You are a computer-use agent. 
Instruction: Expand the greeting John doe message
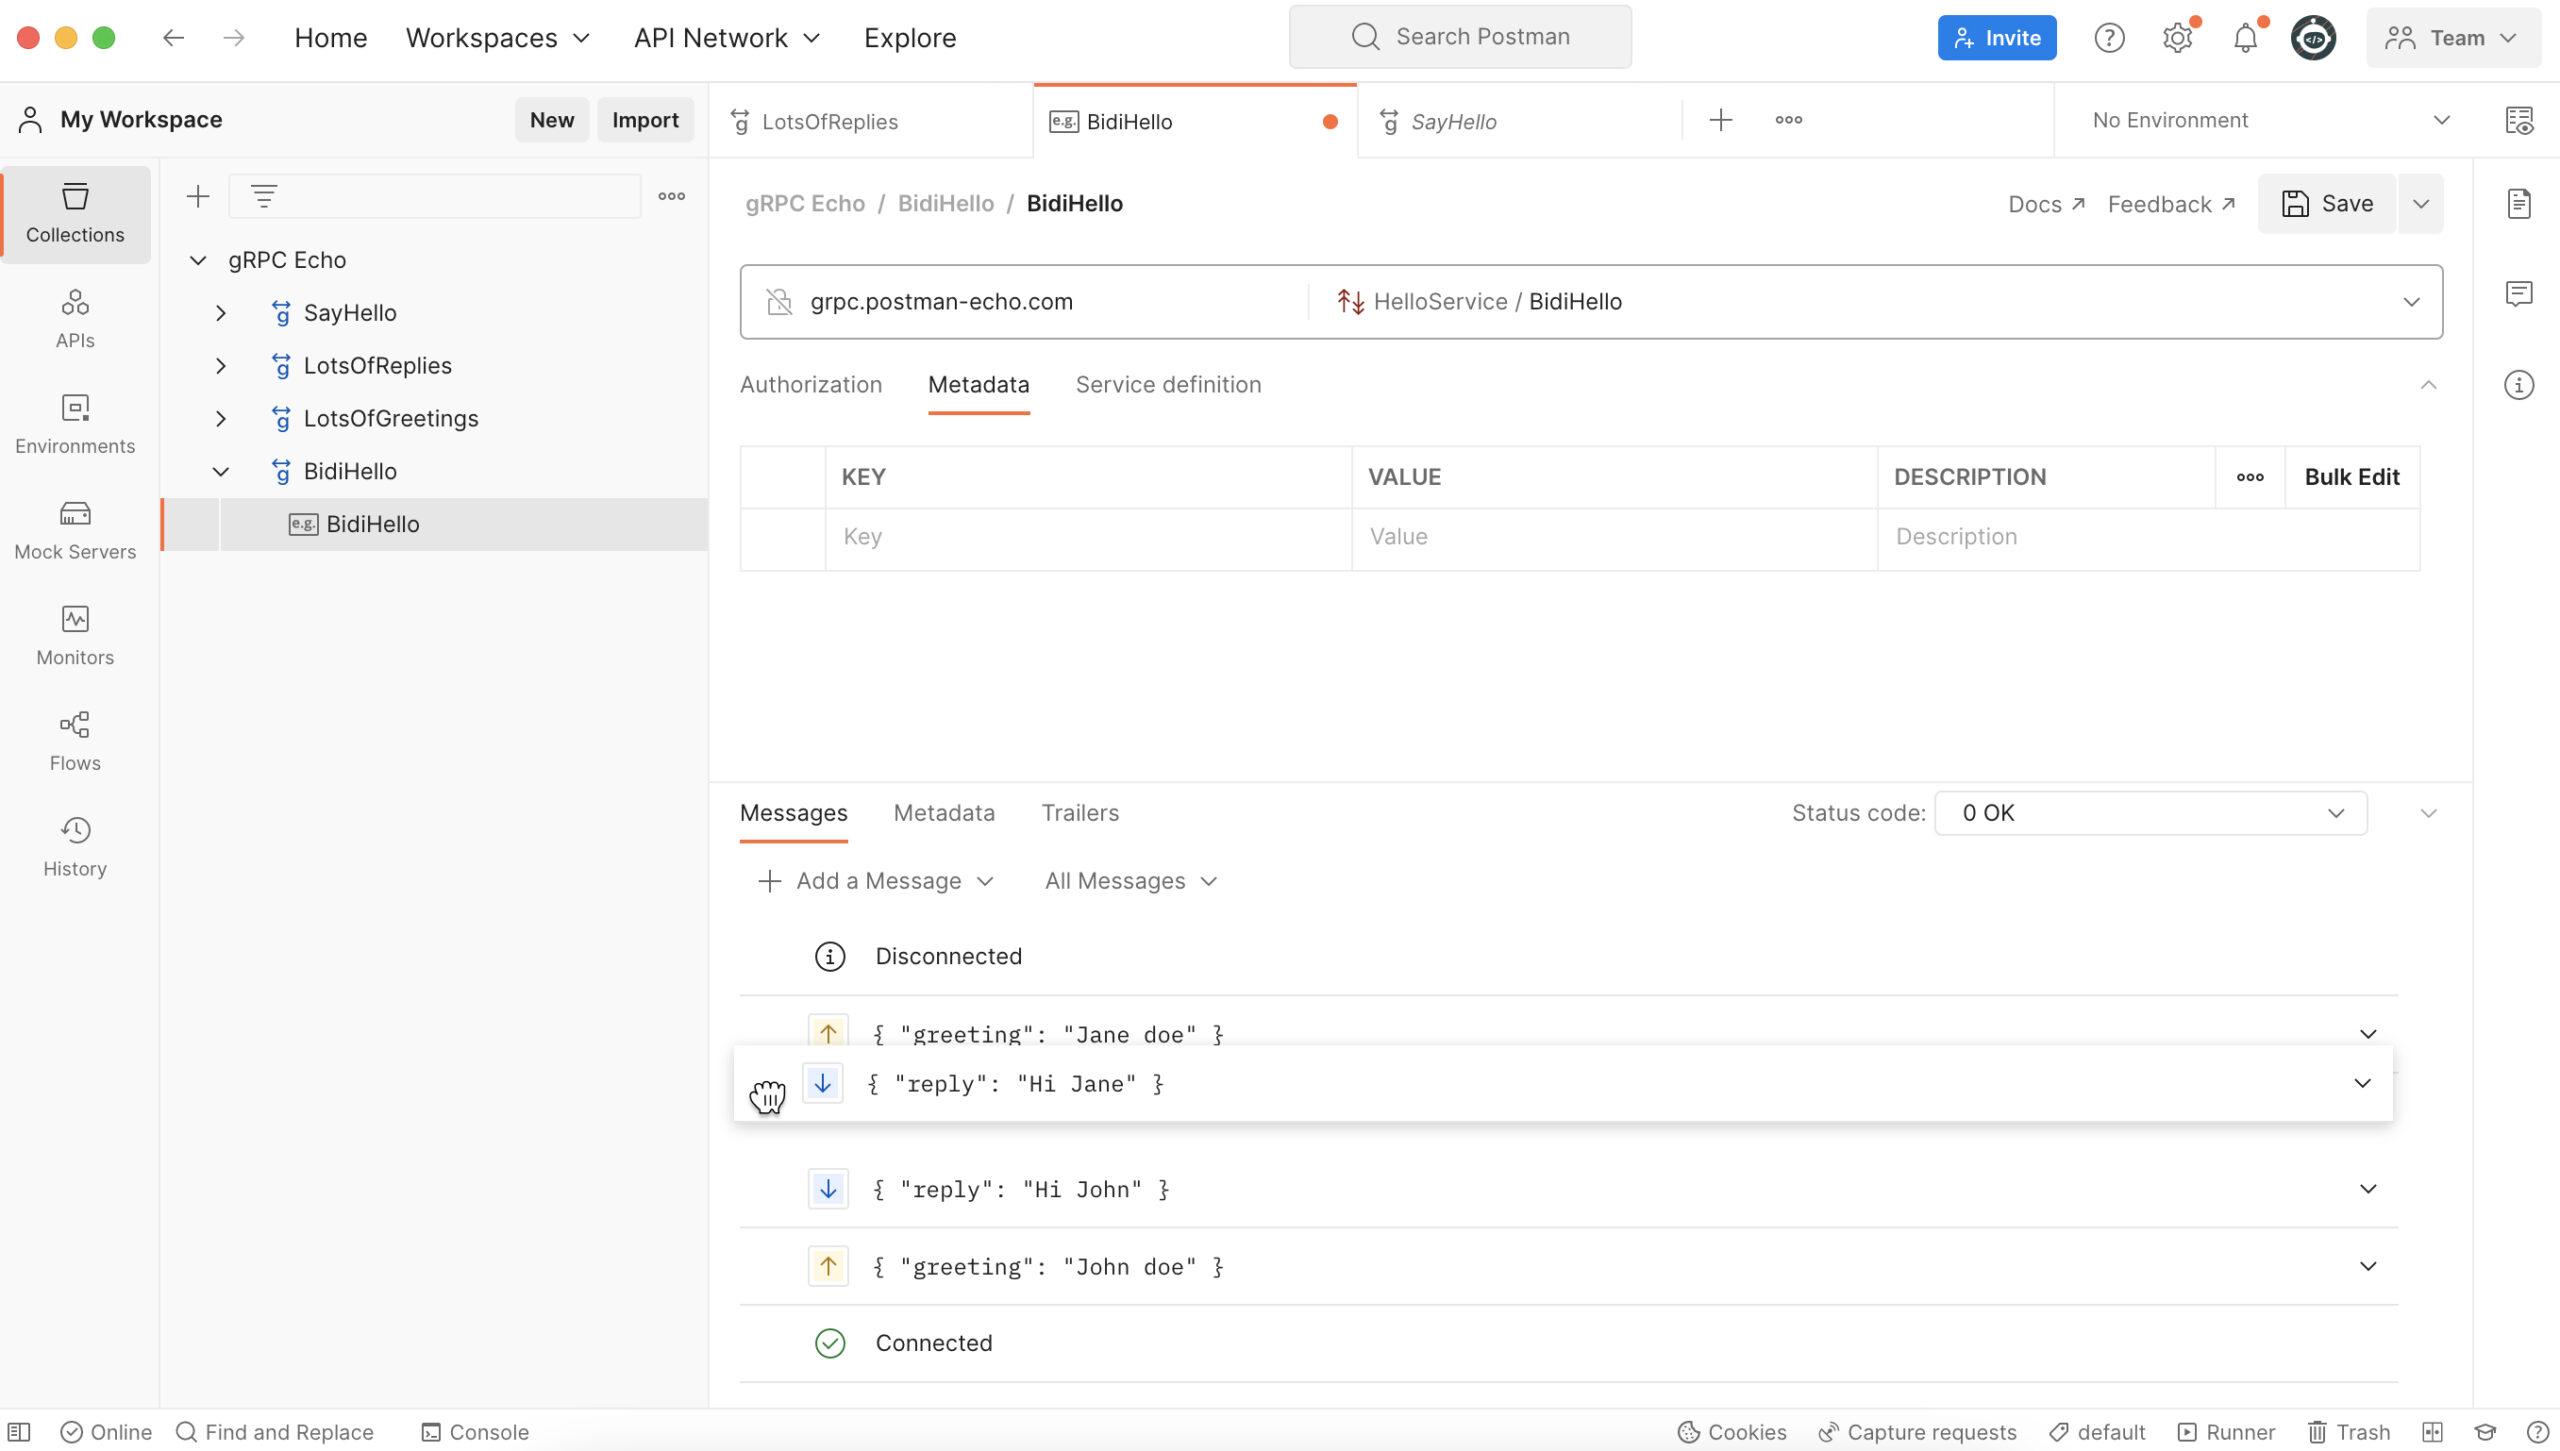pyautogui.click(x=2368, y=1266)
